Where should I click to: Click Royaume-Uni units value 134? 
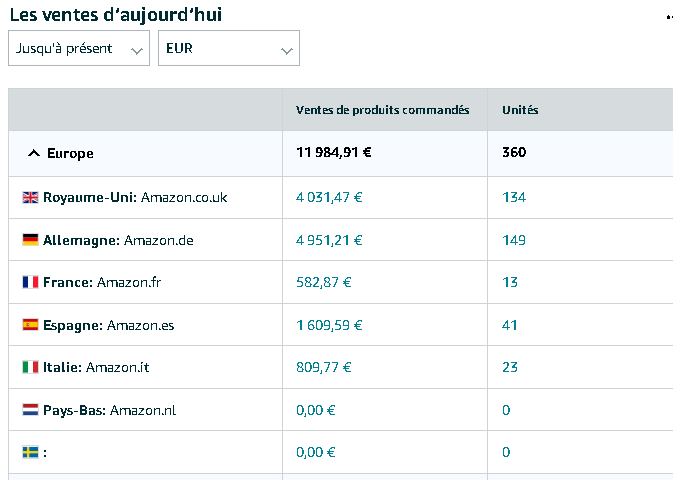pos(514,197)
